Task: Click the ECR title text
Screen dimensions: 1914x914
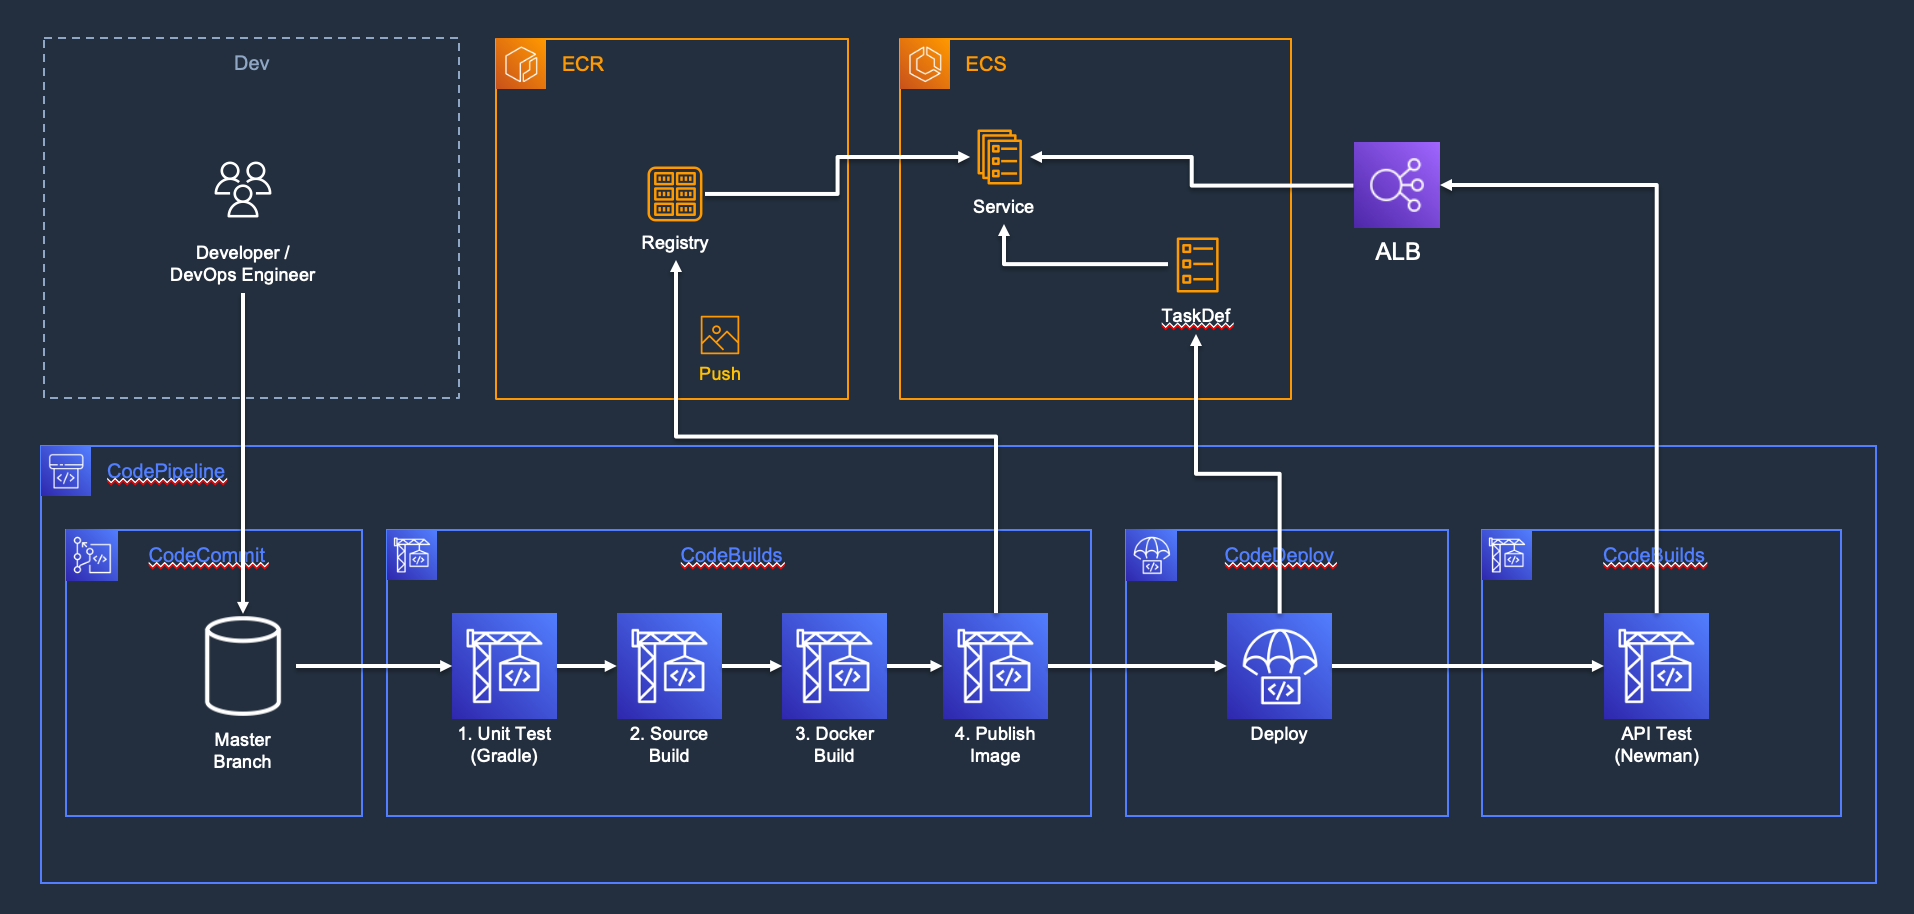Action: (583, 64)
